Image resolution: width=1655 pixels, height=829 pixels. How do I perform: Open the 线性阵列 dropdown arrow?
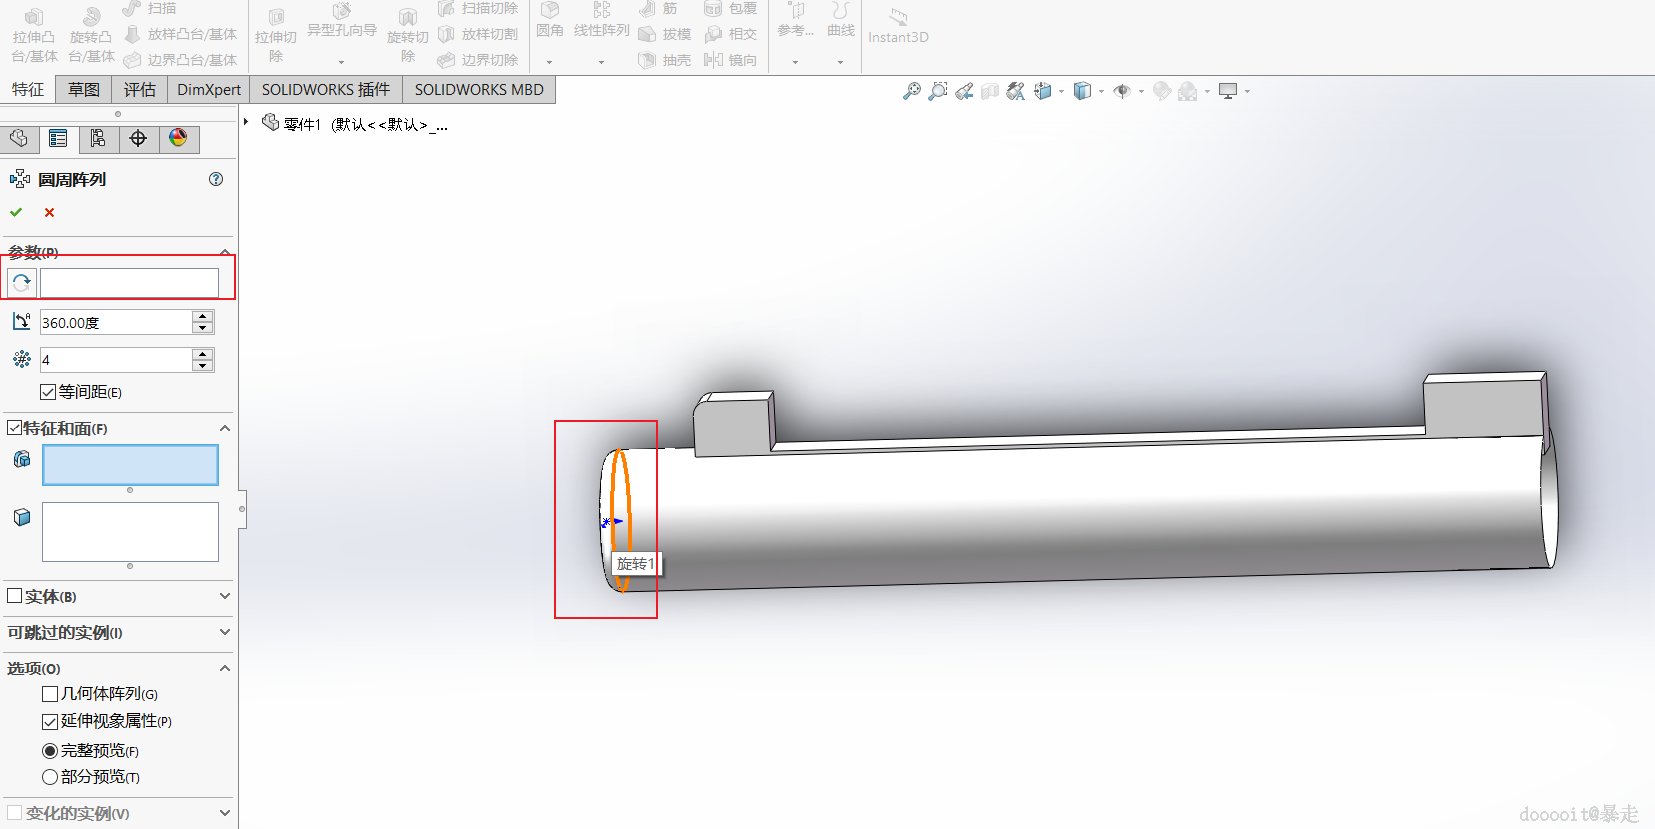pos(602,62)
